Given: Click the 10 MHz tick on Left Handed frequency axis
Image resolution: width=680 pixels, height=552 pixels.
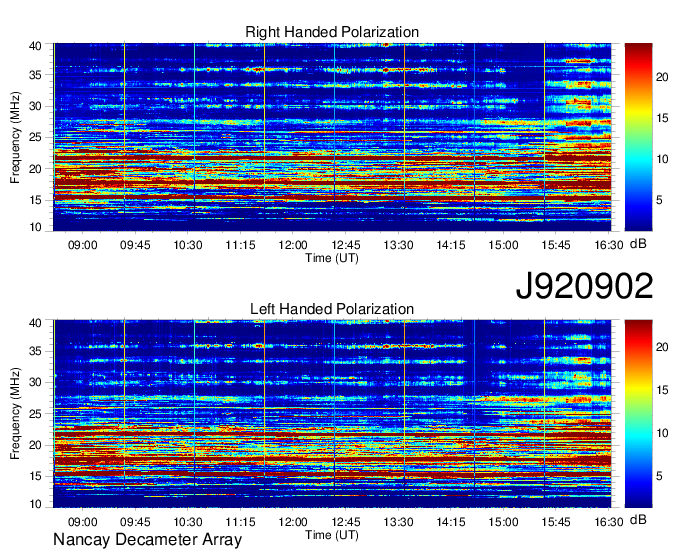Looking at the screenshot, I should pyautogui.click(x=36, y=504).
